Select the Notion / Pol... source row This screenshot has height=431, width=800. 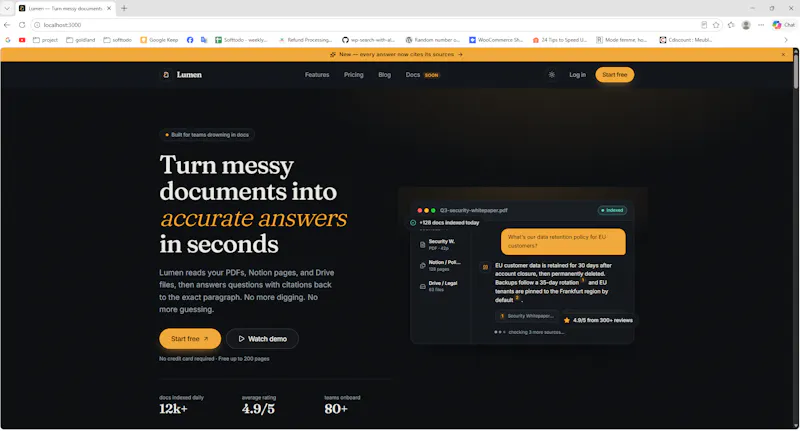[x=441, y=265]
